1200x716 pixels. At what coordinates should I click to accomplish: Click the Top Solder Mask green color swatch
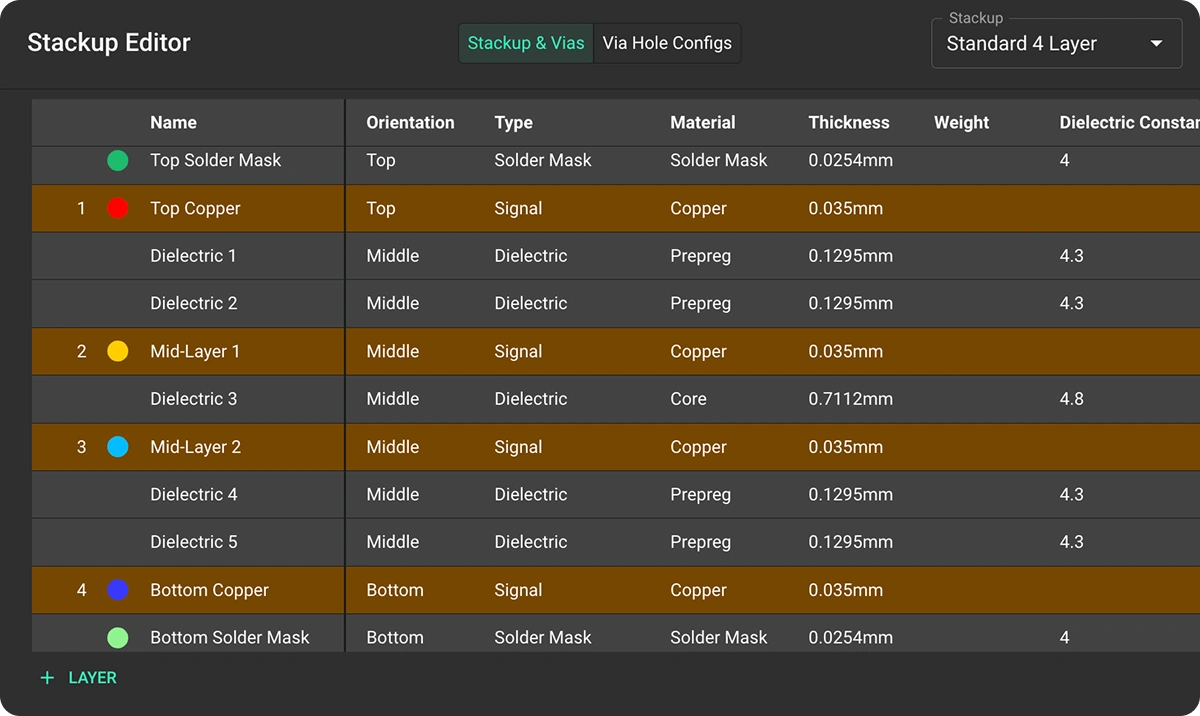pos(117,160)
